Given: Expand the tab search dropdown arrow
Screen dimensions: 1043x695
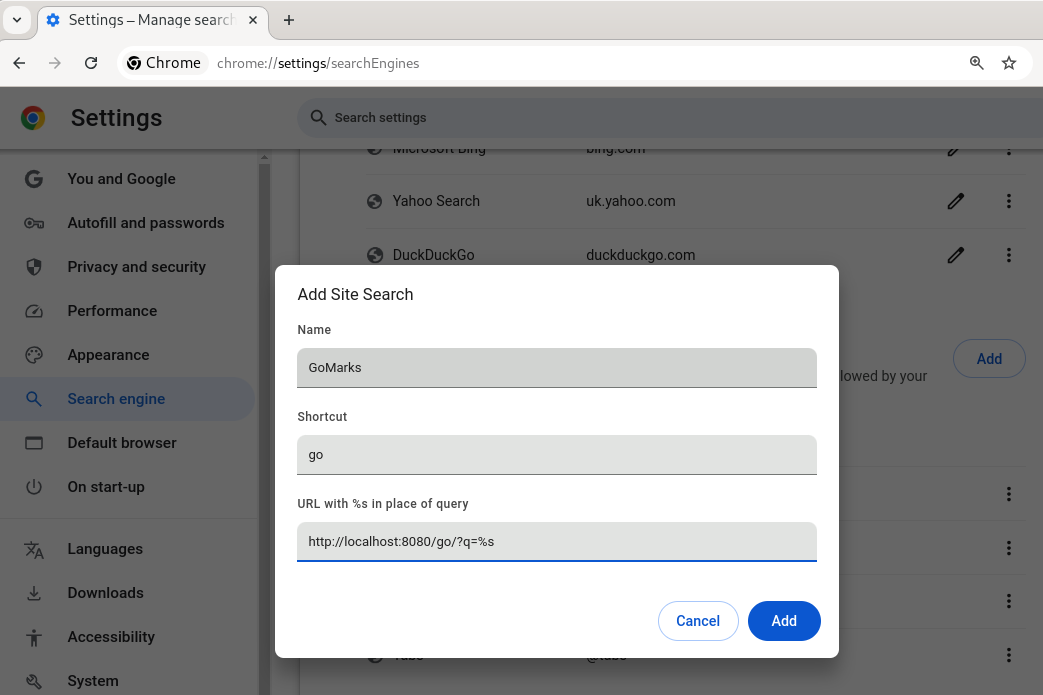Looking at the screenshot, I should pos(17,20).
